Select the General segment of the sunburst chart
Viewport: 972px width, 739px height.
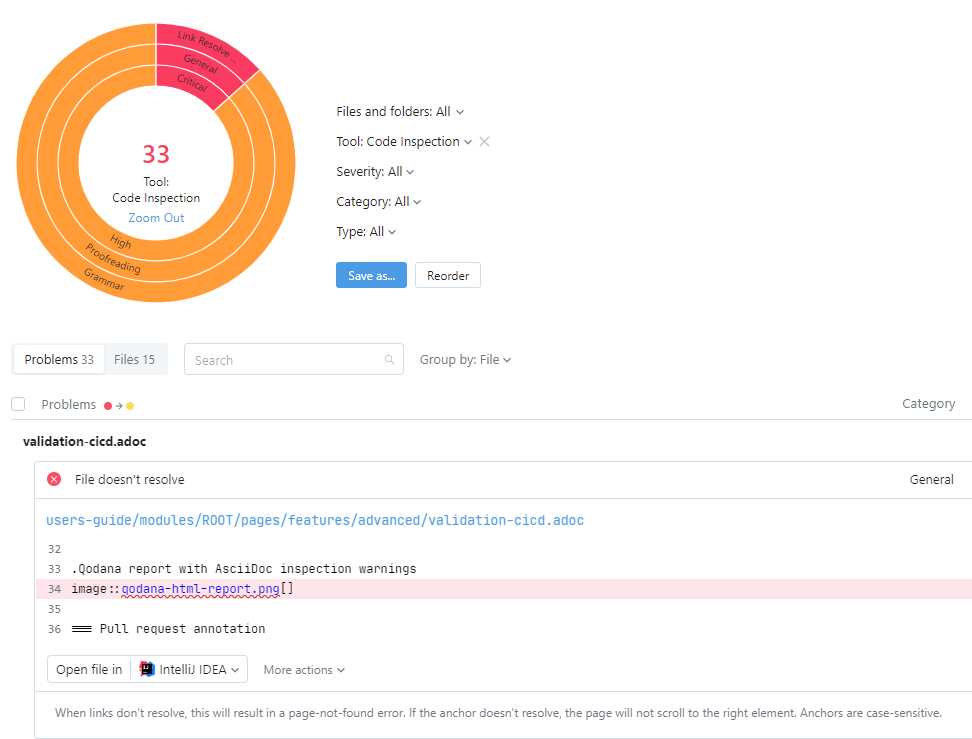coord(200,64)
